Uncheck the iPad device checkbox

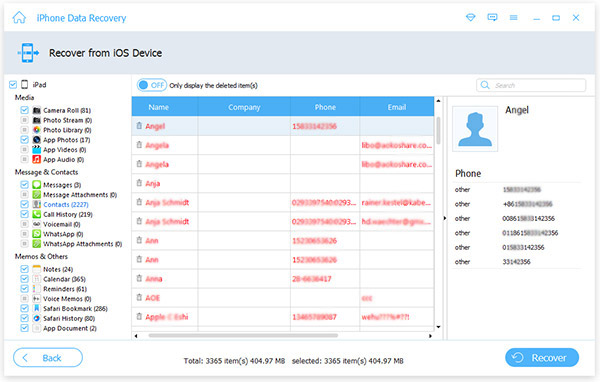point(13,85)
